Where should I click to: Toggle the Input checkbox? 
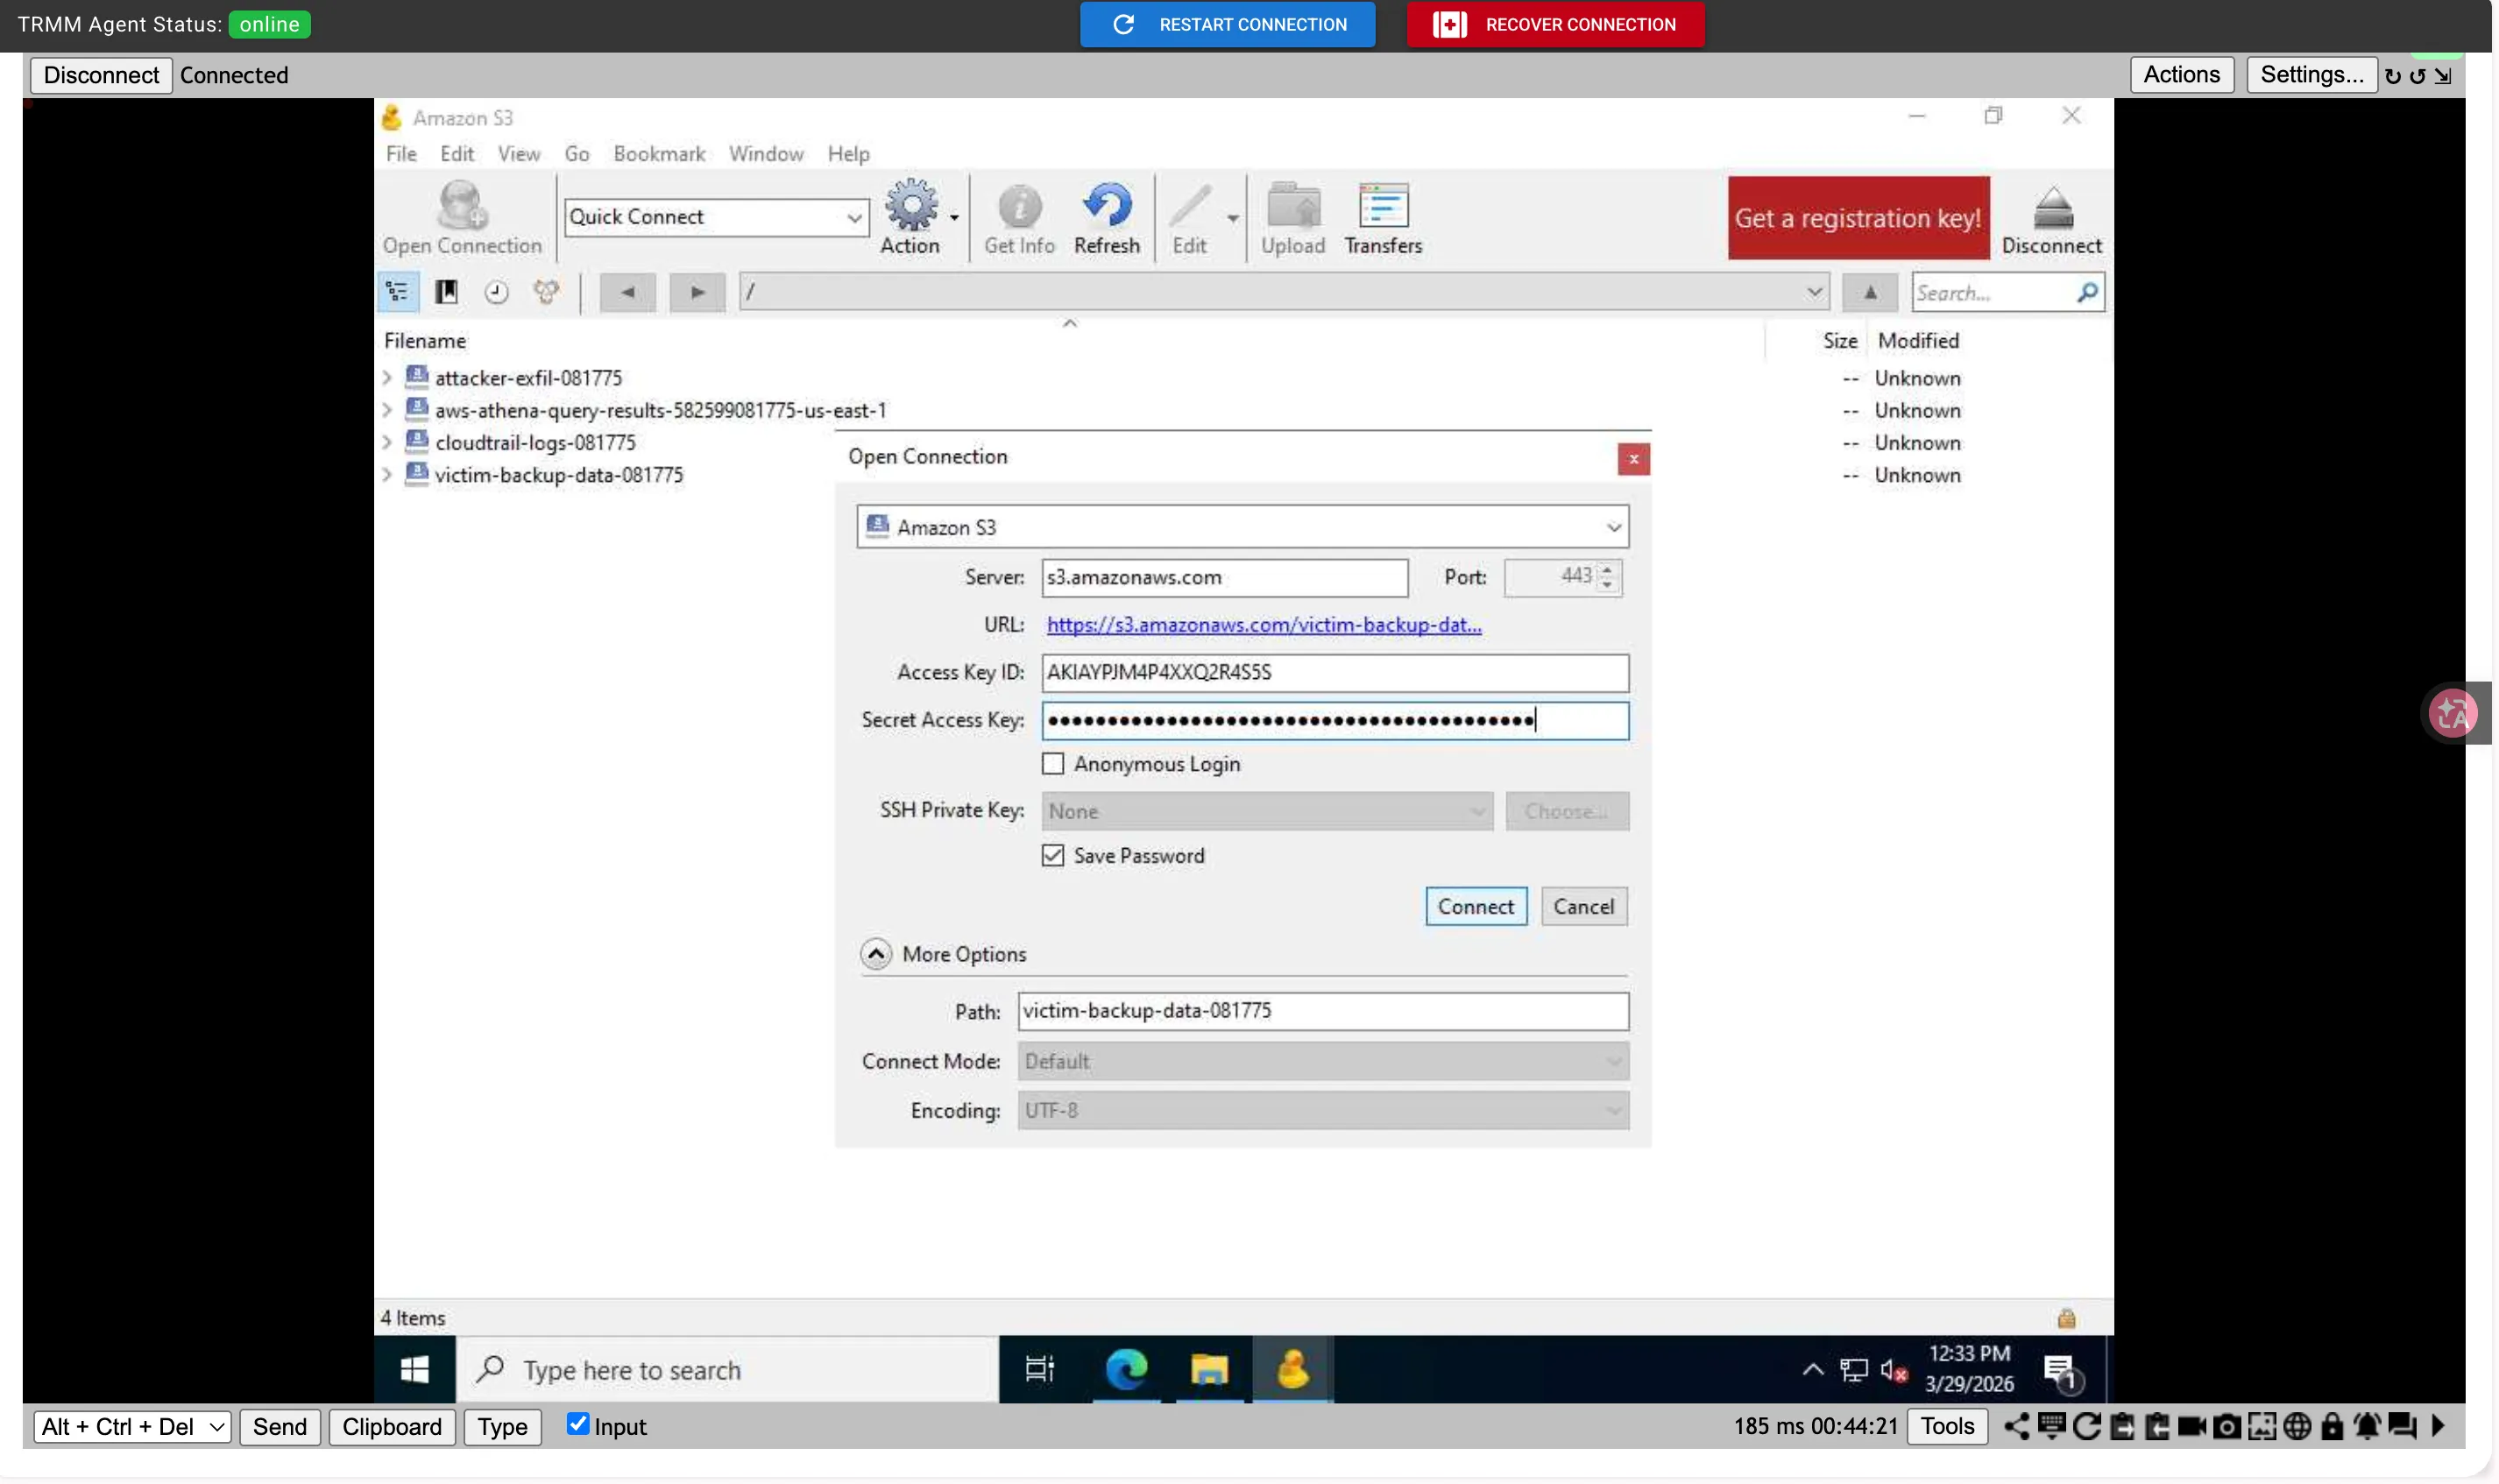click(x=577, y=1424)
